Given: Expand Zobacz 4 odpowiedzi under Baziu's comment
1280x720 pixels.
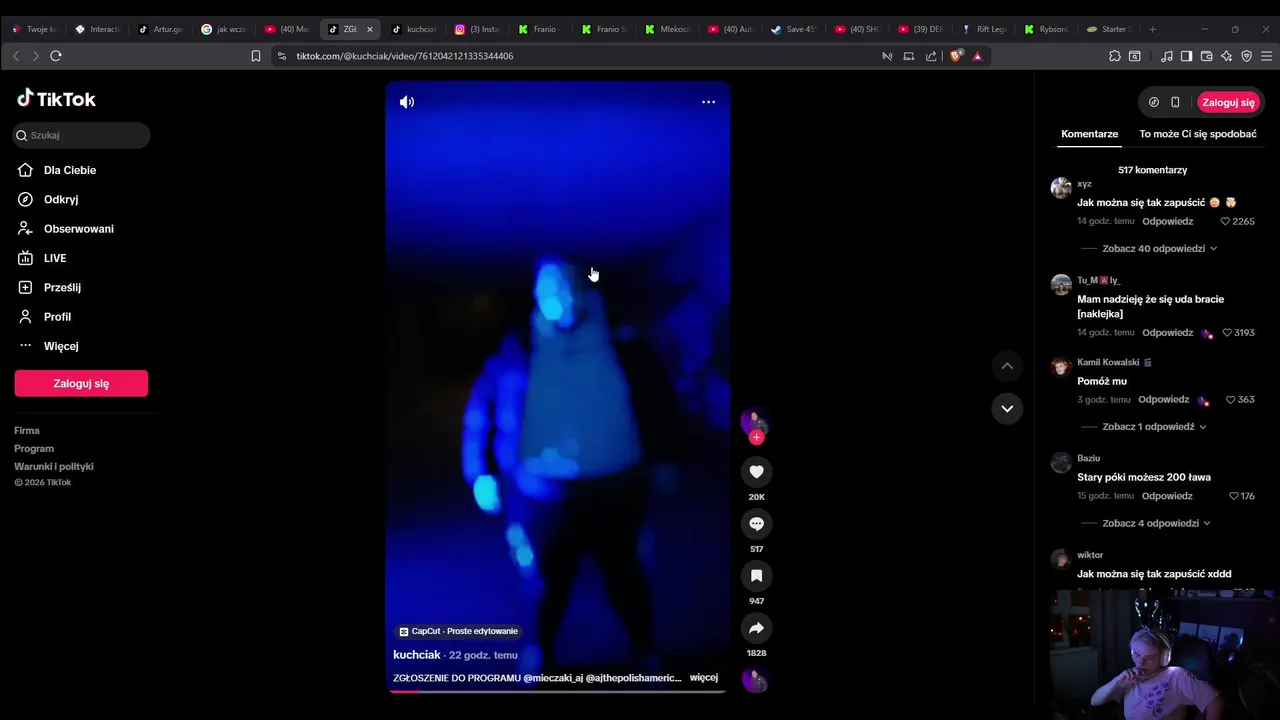Looking at the screenshot, I should coord(1156,523).
